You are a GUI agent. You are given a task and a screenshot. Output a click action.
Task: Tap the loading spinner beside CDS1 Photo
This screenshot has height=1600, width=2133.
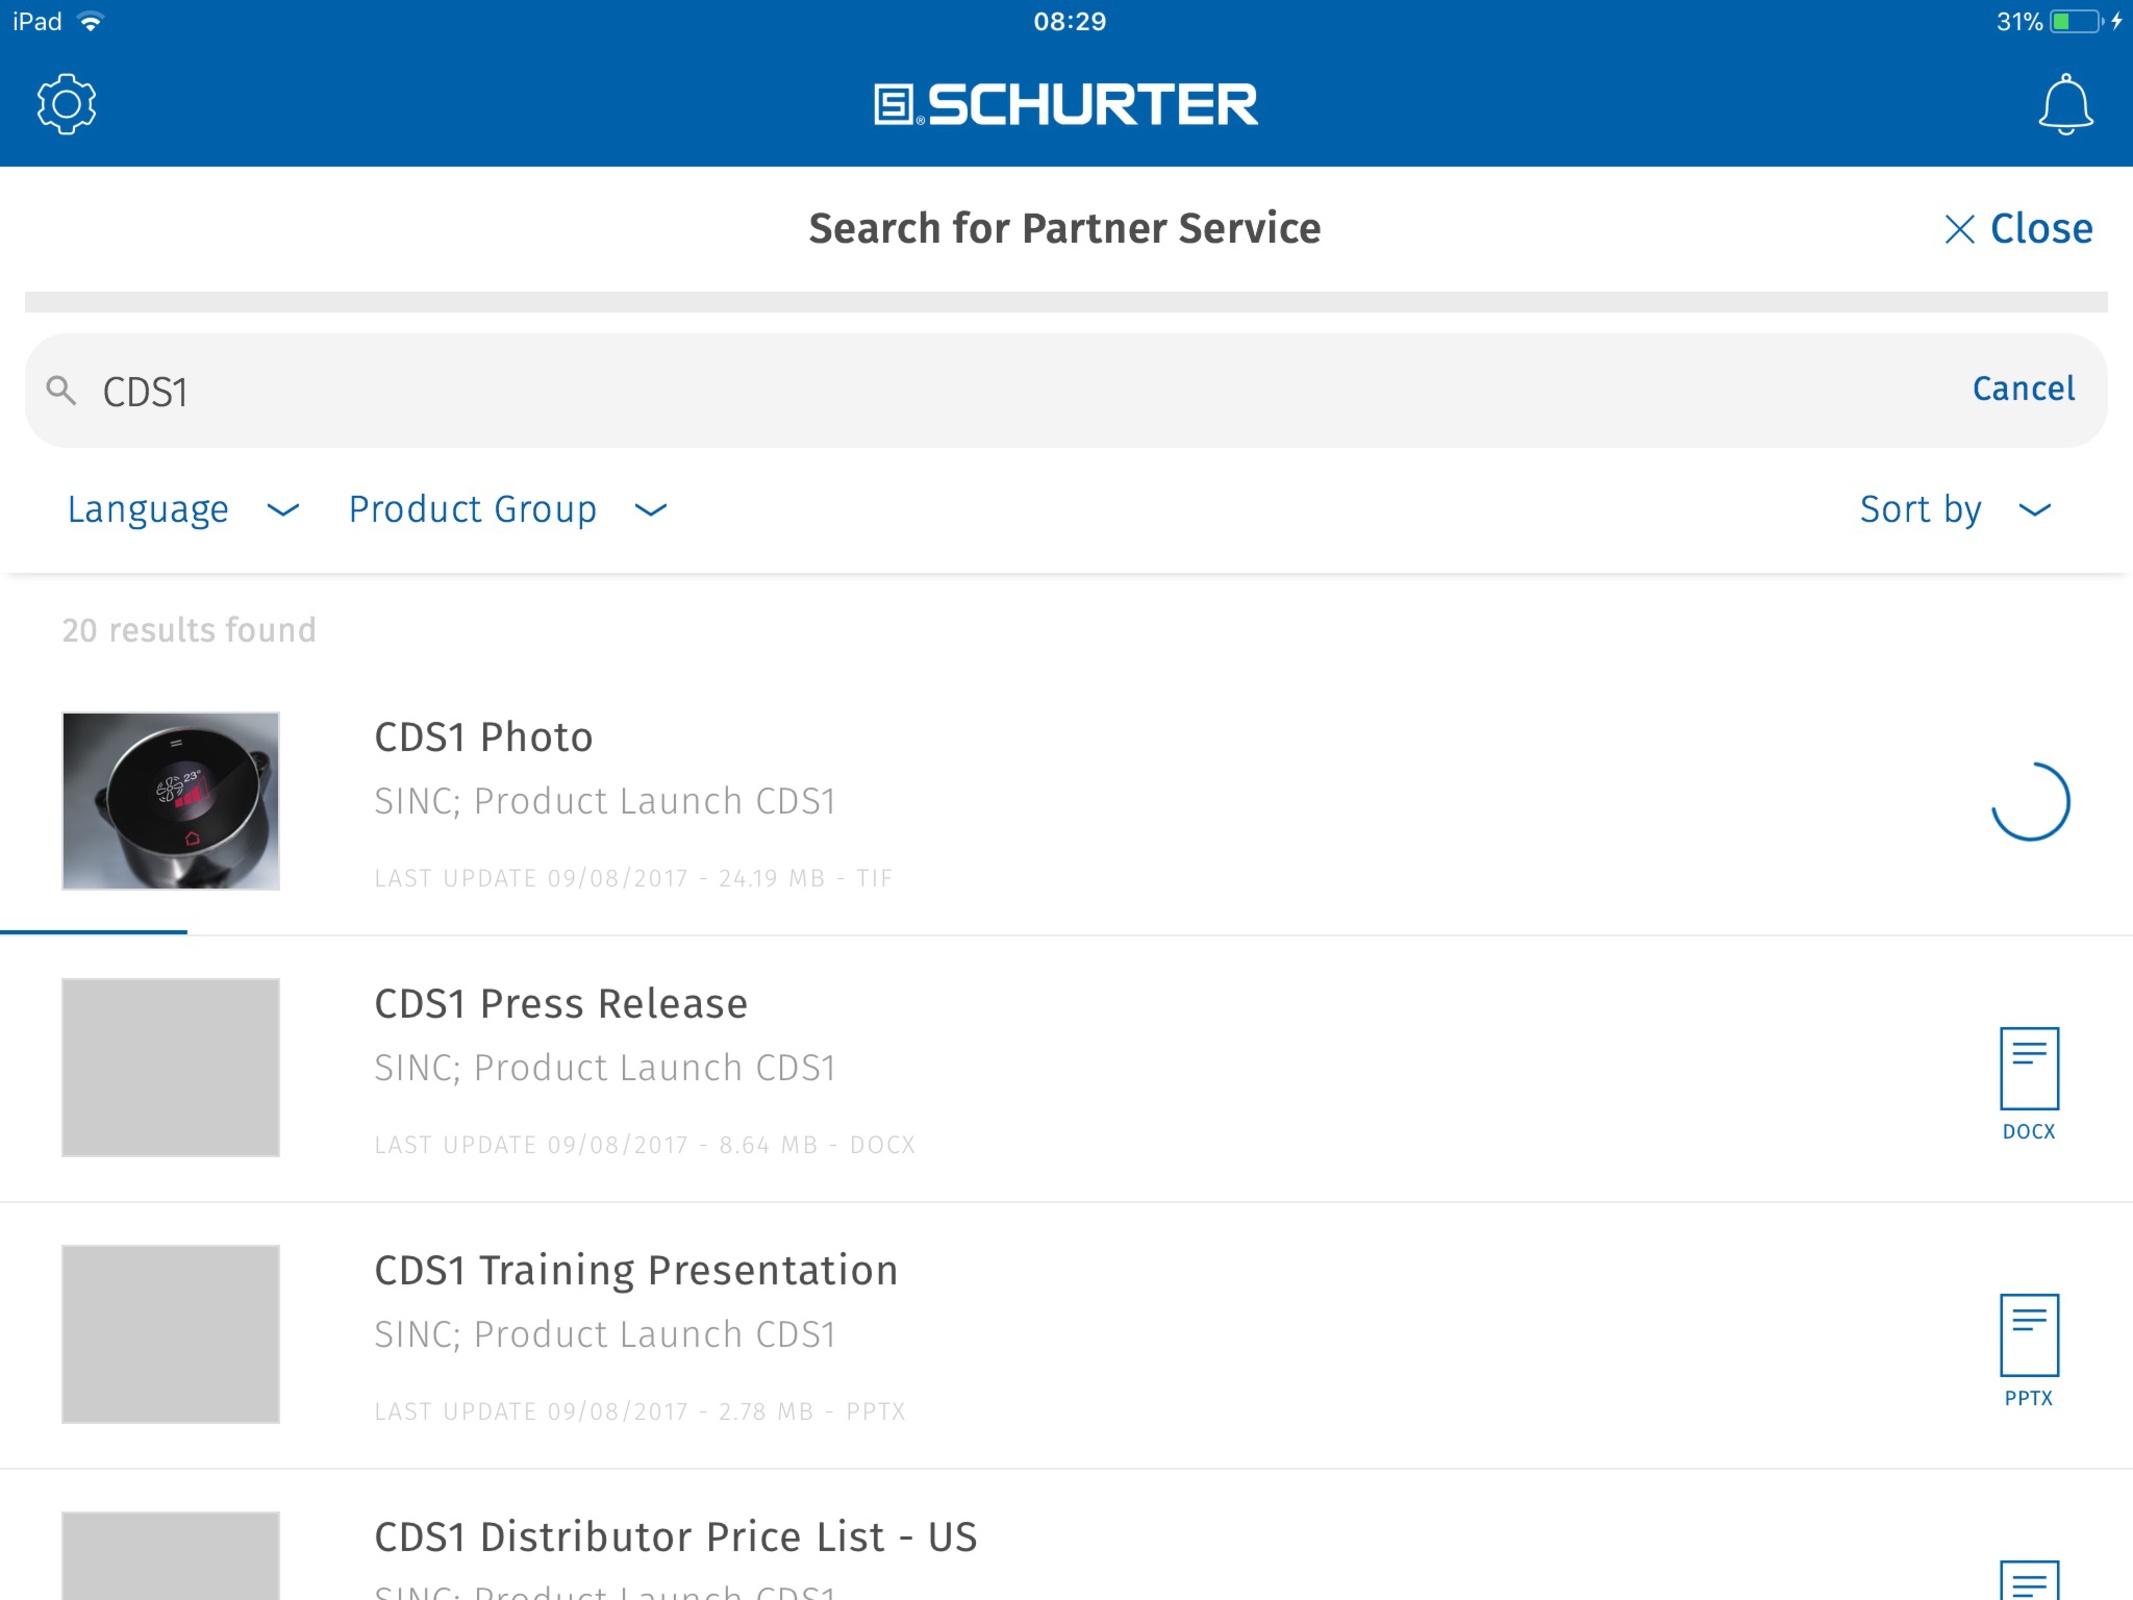click(x=2029, y=801)
